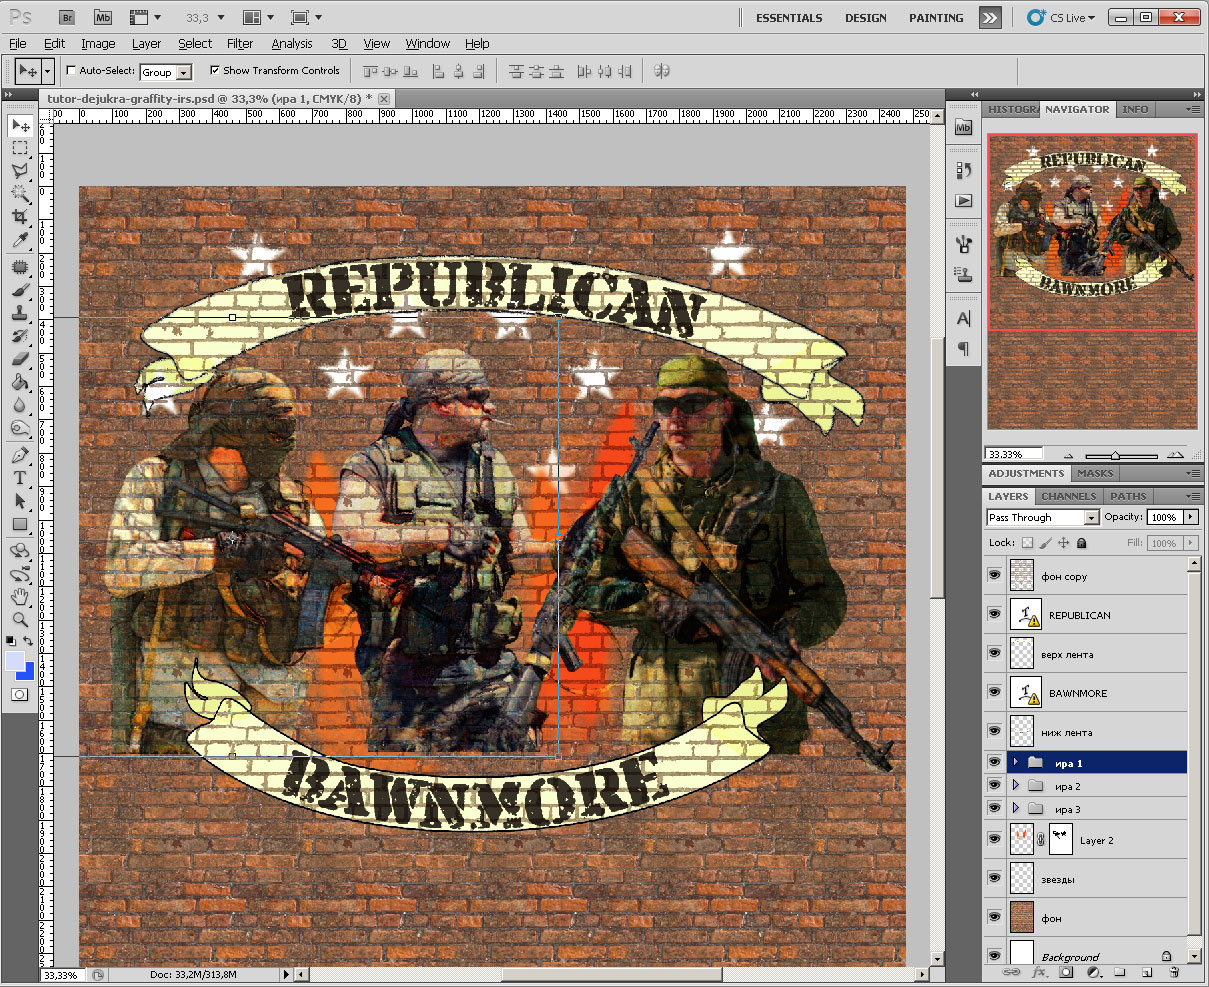Open the Filter menu
The width and height of the screenshot is (1209, 987).
click(240, 44)
